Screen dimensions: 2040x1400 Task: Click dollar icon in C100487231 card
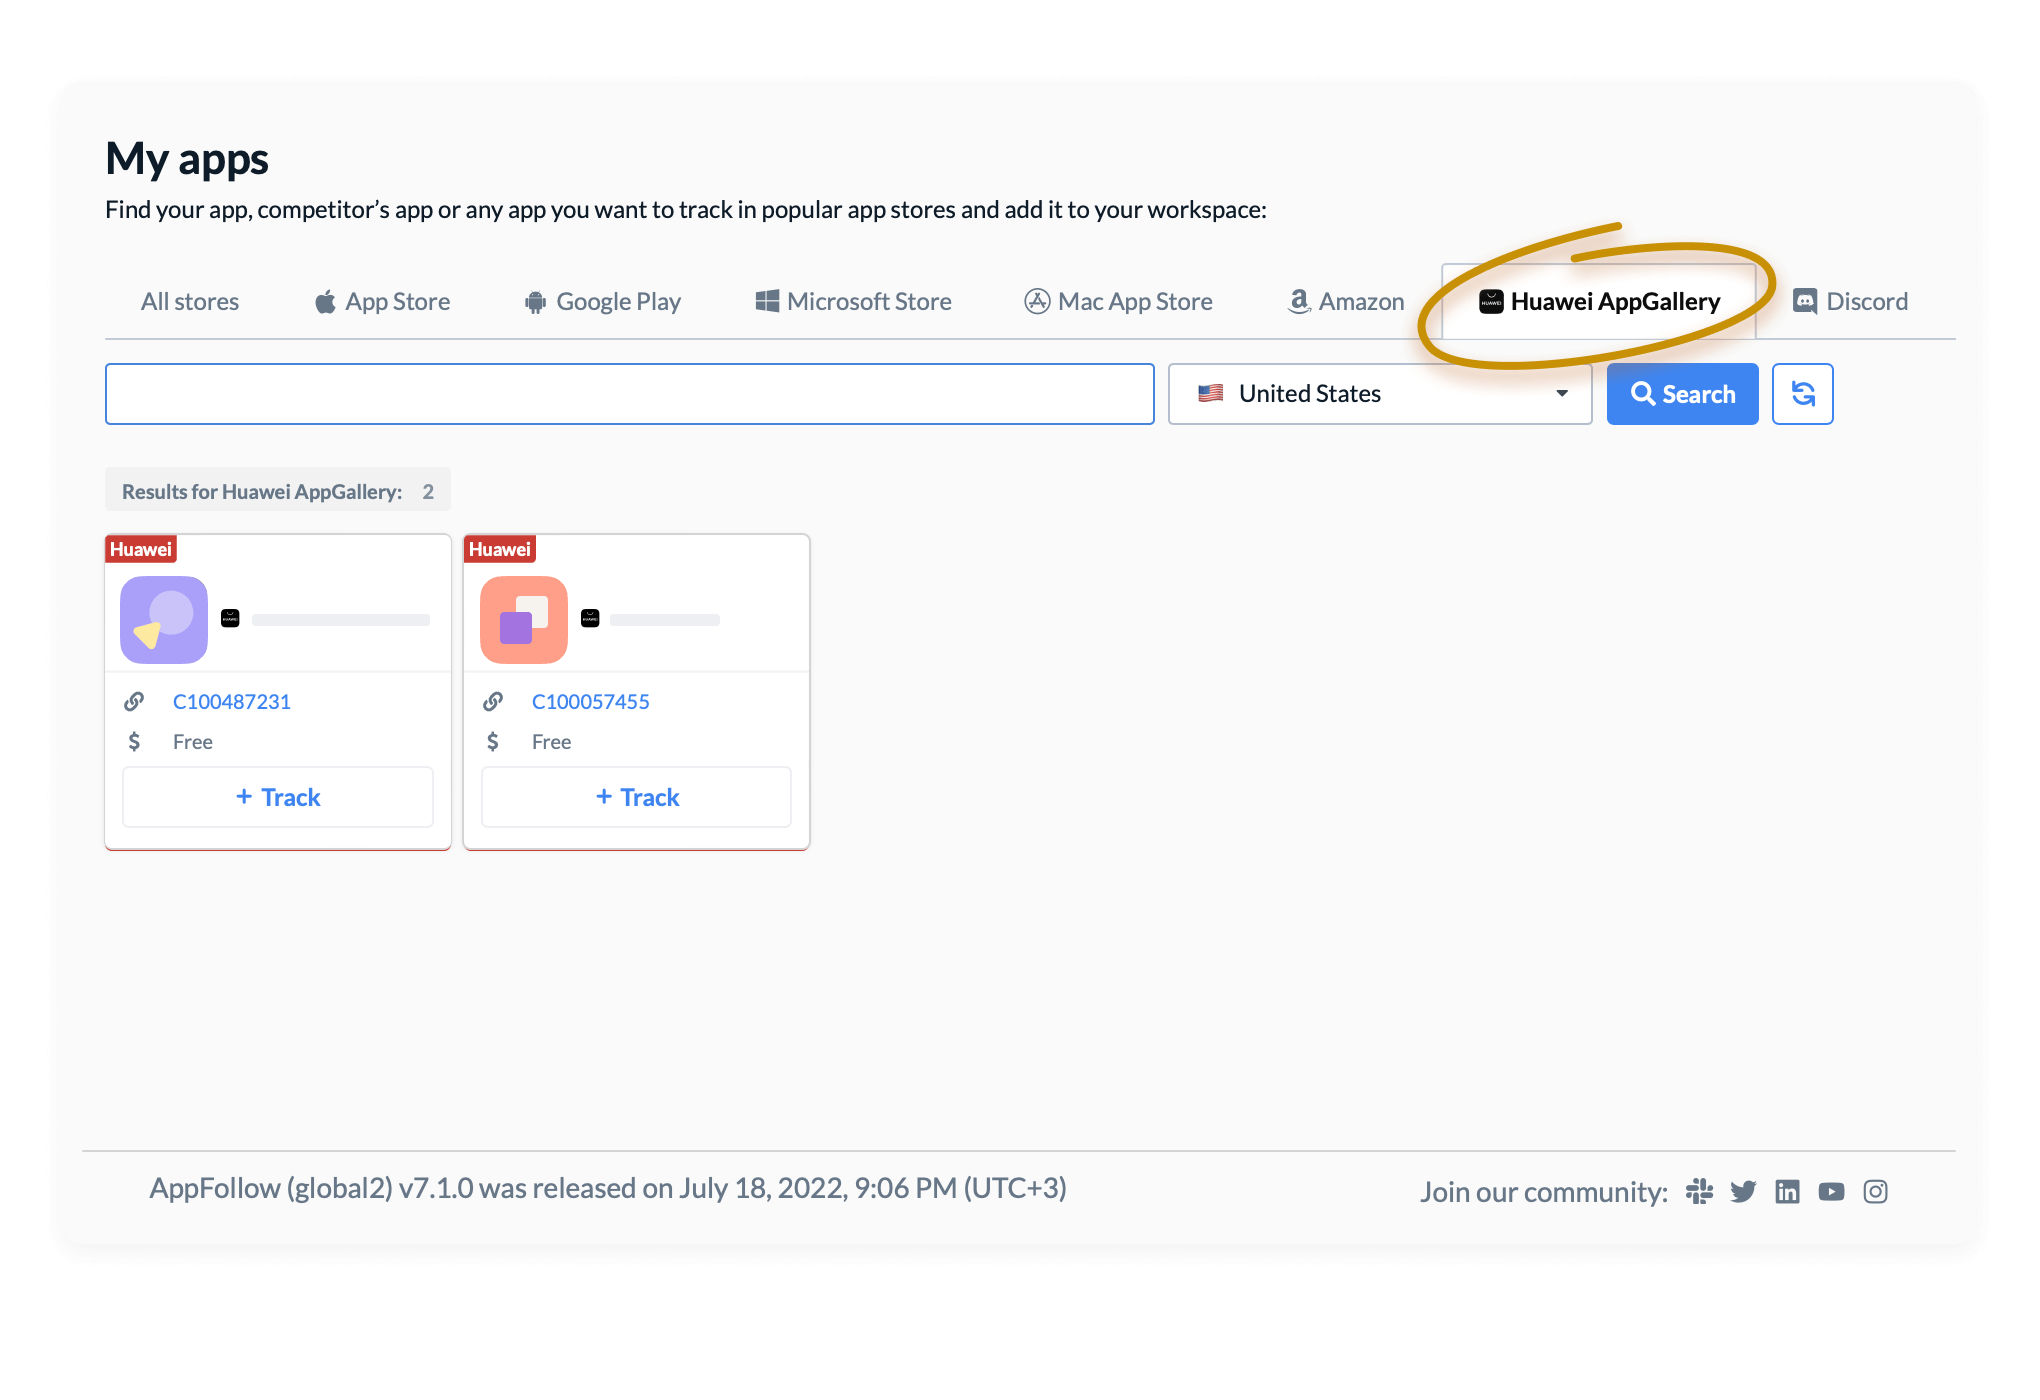pyautogui.click(x=134, y=742)
